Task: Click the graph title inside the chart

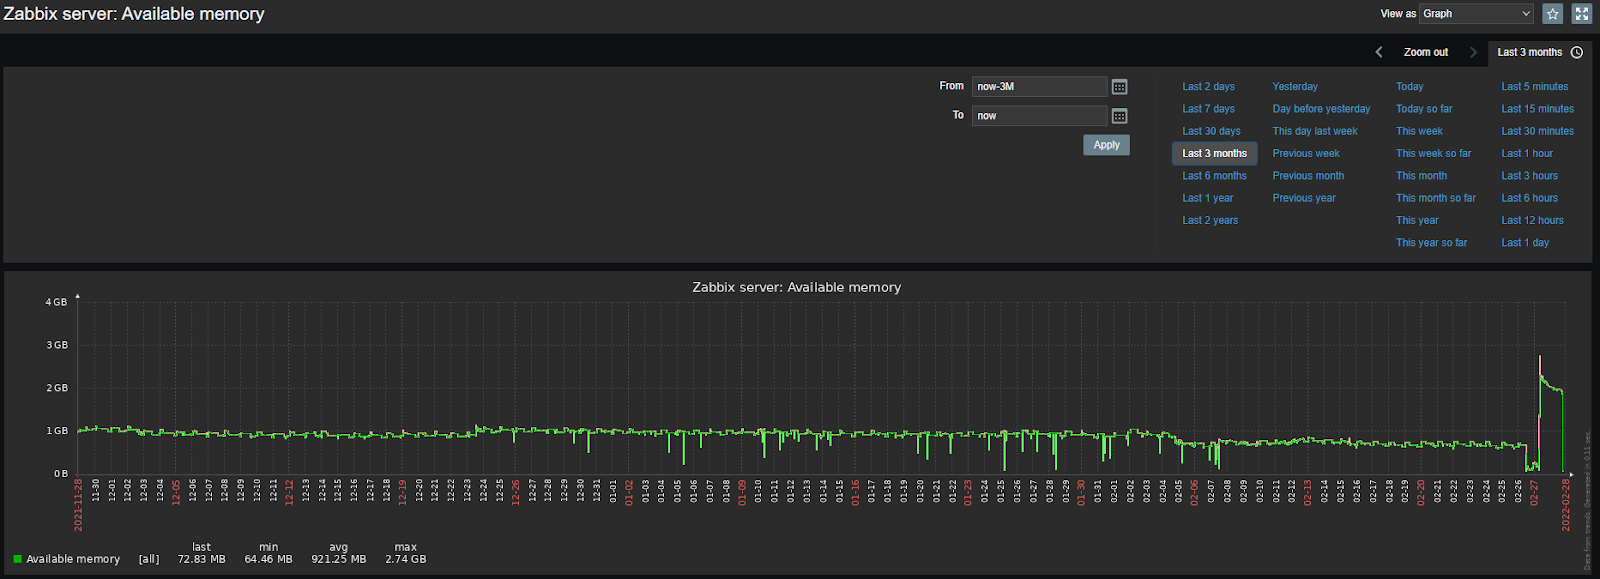Action: click(796, 287)
